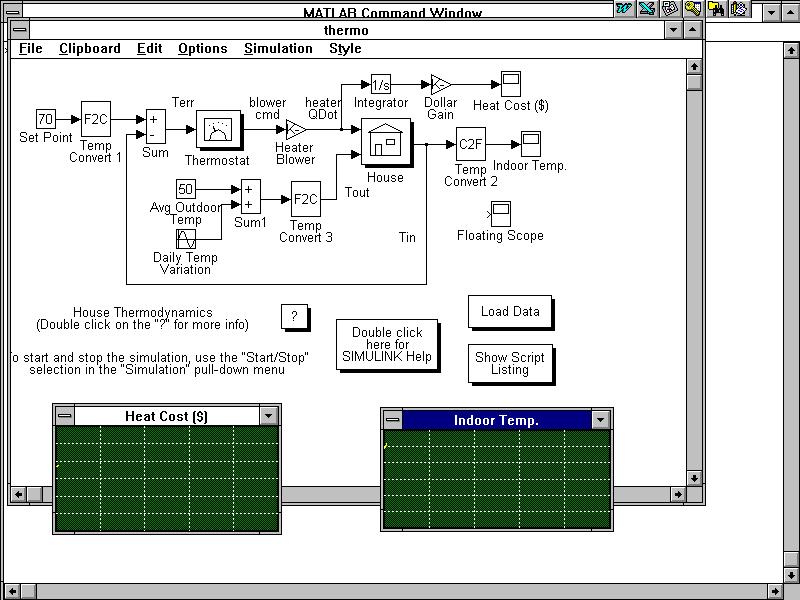Click Command Window vertical scrollbar up arrow
Image resolution: width=800 pixels, height=600 pixels.
[x=791, y=50]
